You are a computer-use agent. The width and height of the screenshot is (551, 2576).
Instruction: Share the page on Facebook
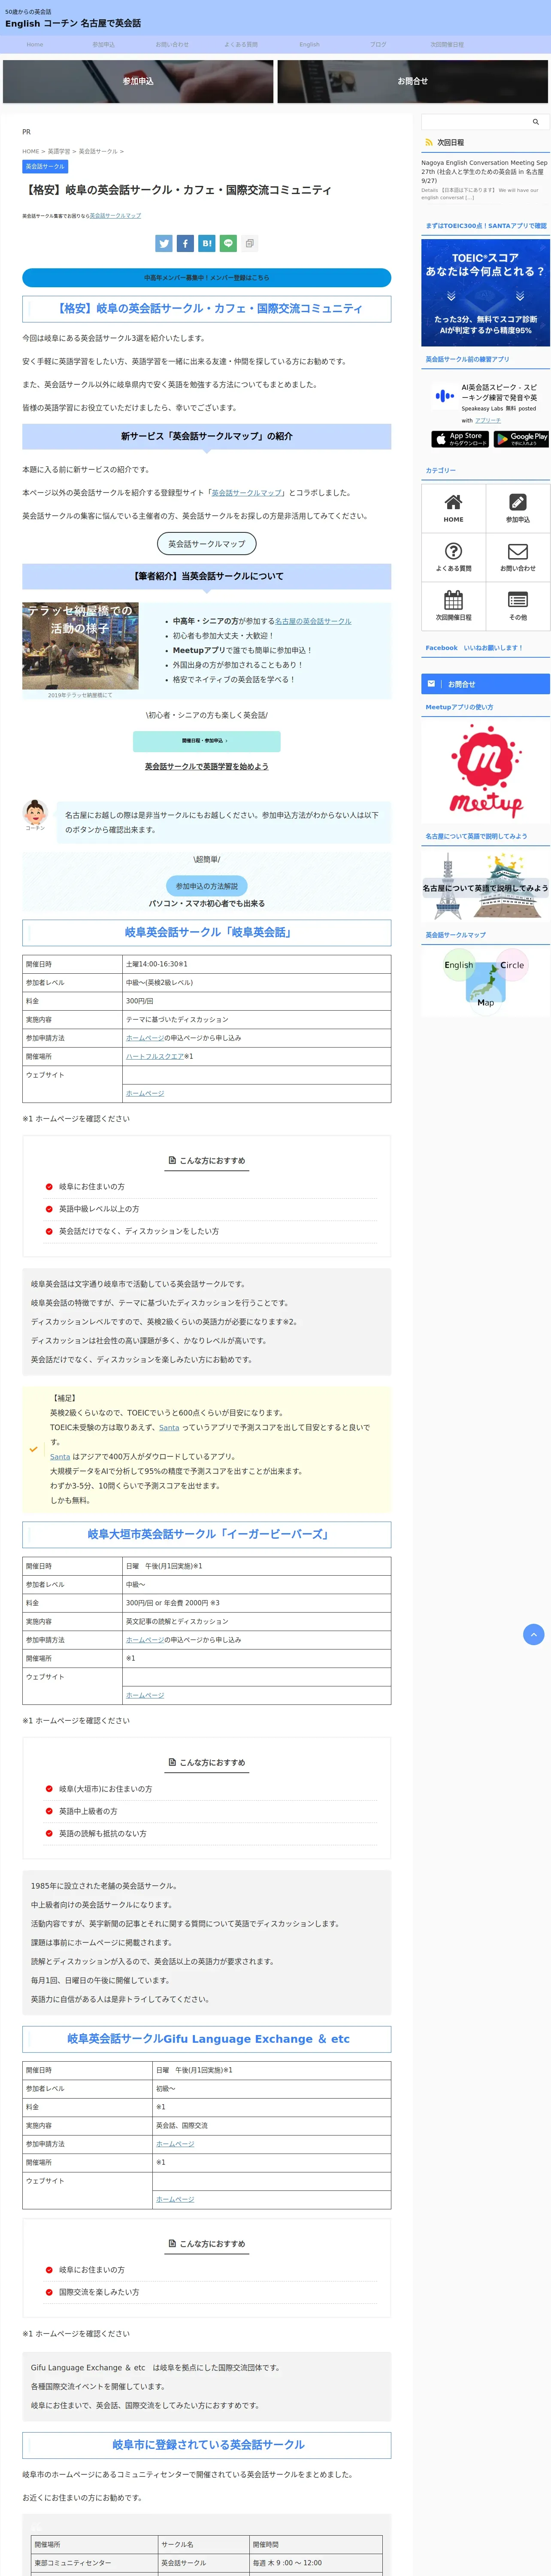[x=185, y=243]
